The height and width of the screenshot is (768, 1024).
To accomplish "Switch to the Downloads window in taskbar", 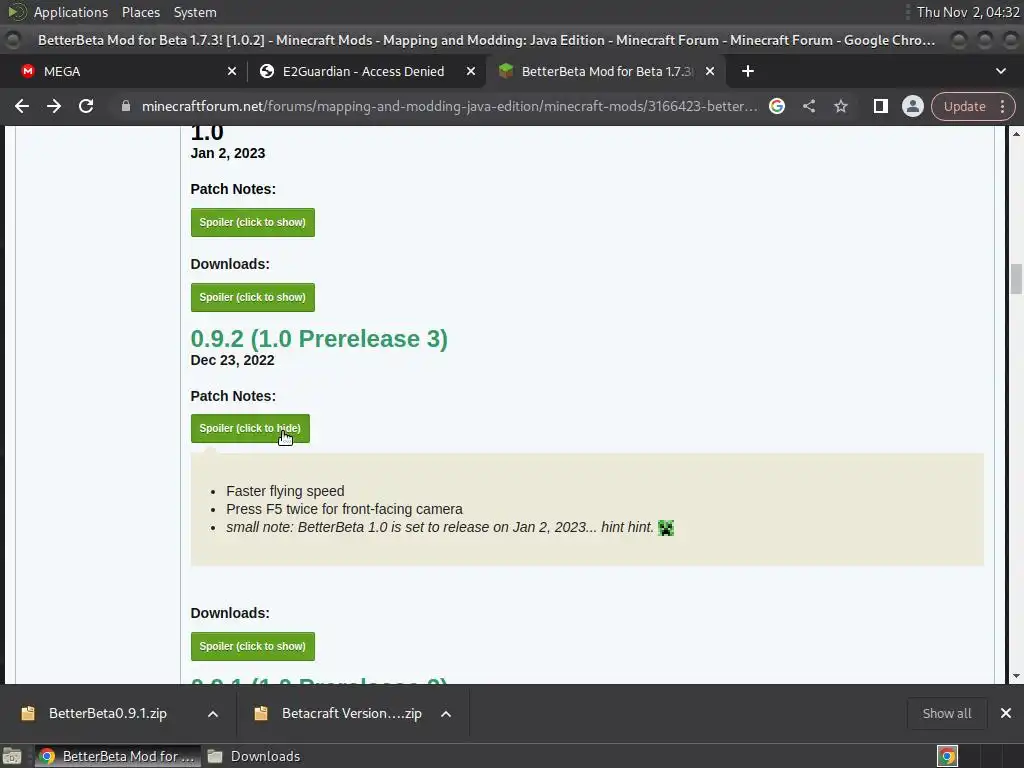I will click(x=254, y=756).
